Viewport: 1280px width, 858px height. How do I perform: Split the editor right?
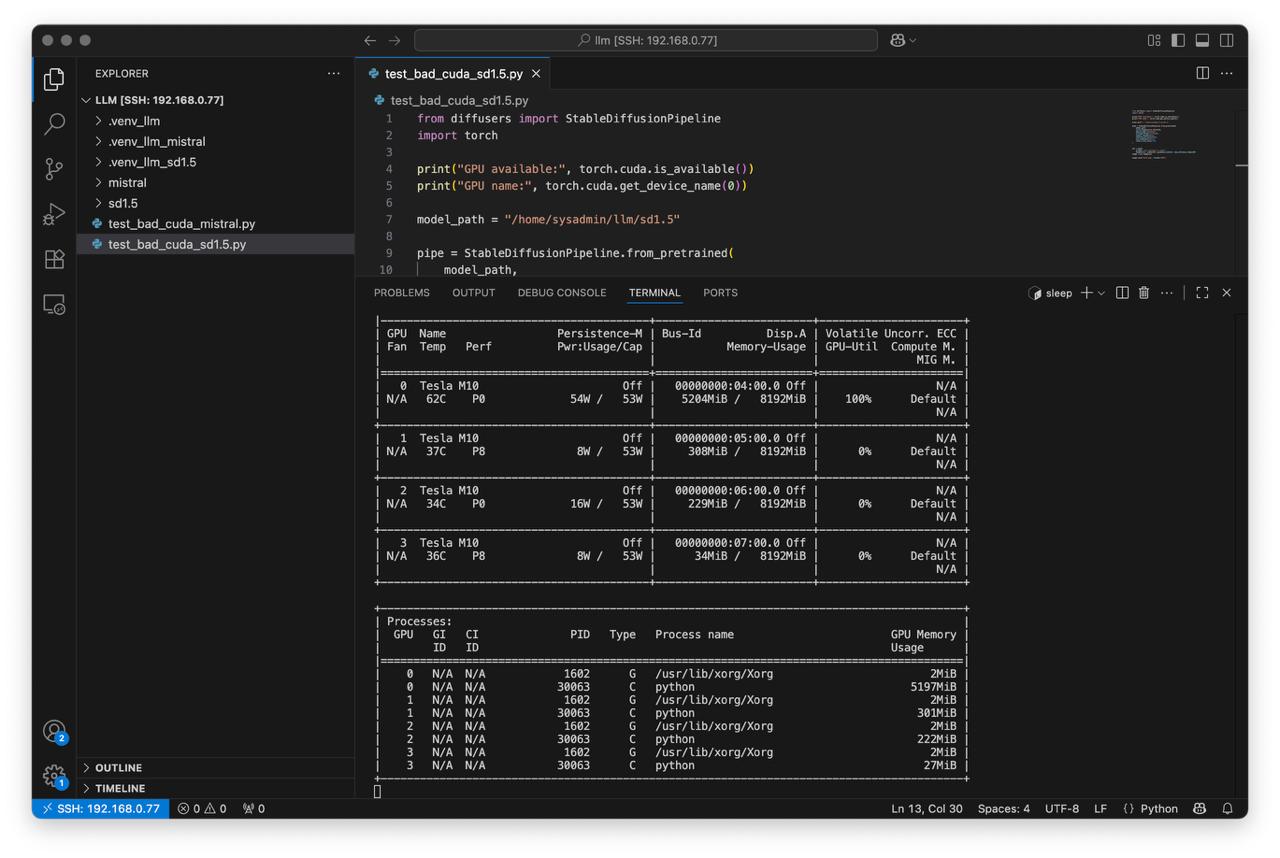click(x=1203, y=73)
